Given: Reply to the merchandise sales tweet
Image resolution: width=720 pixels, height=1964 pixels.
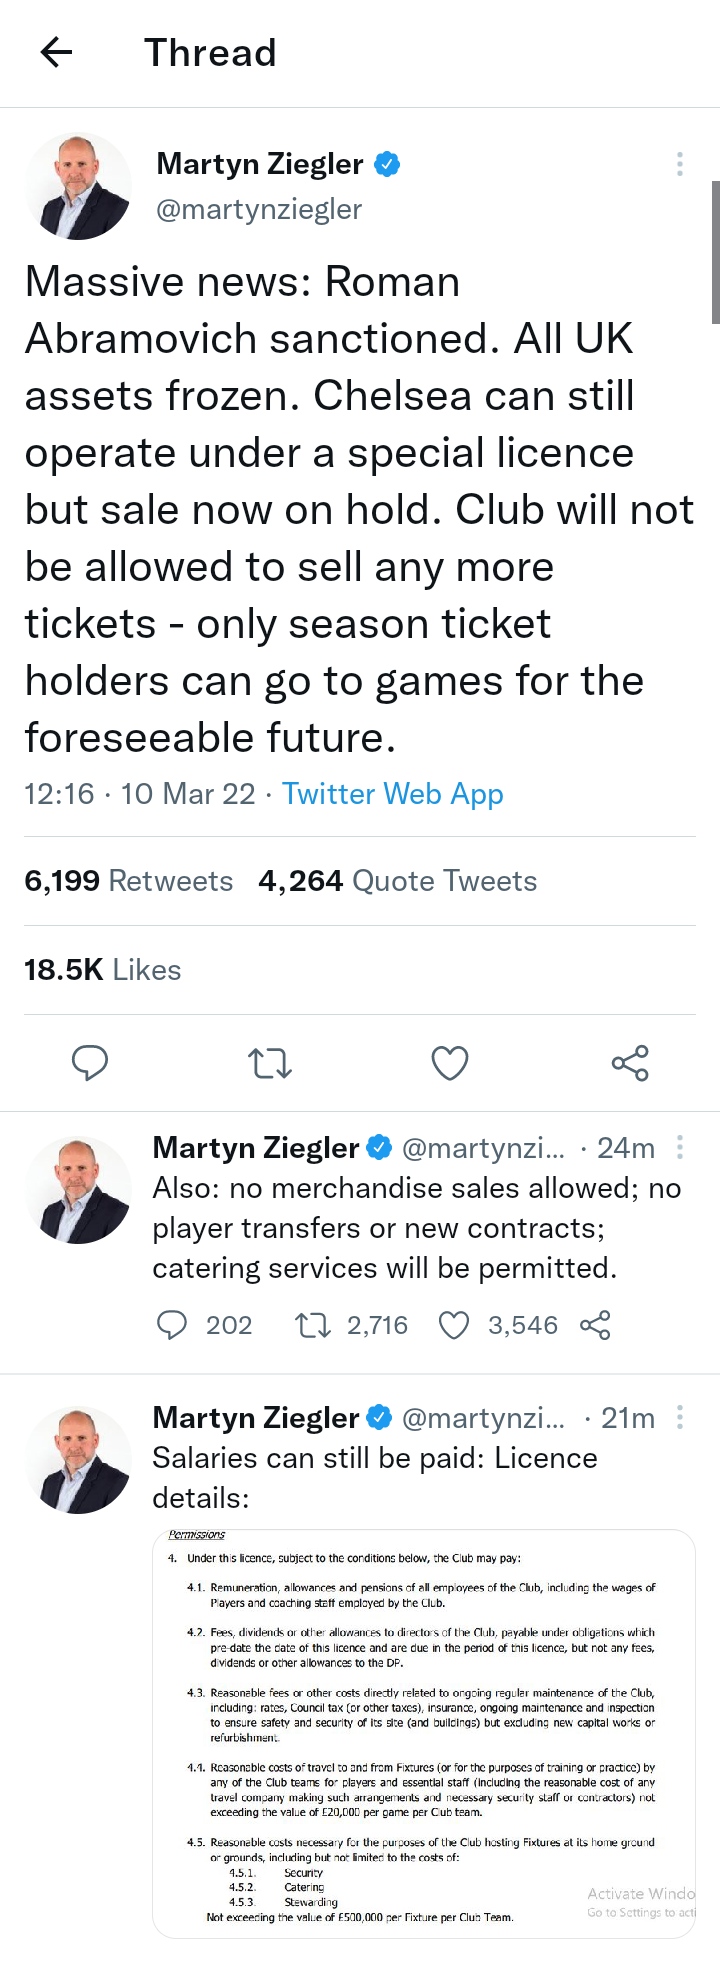Looking at the screenshot, I should [173, 1325].
